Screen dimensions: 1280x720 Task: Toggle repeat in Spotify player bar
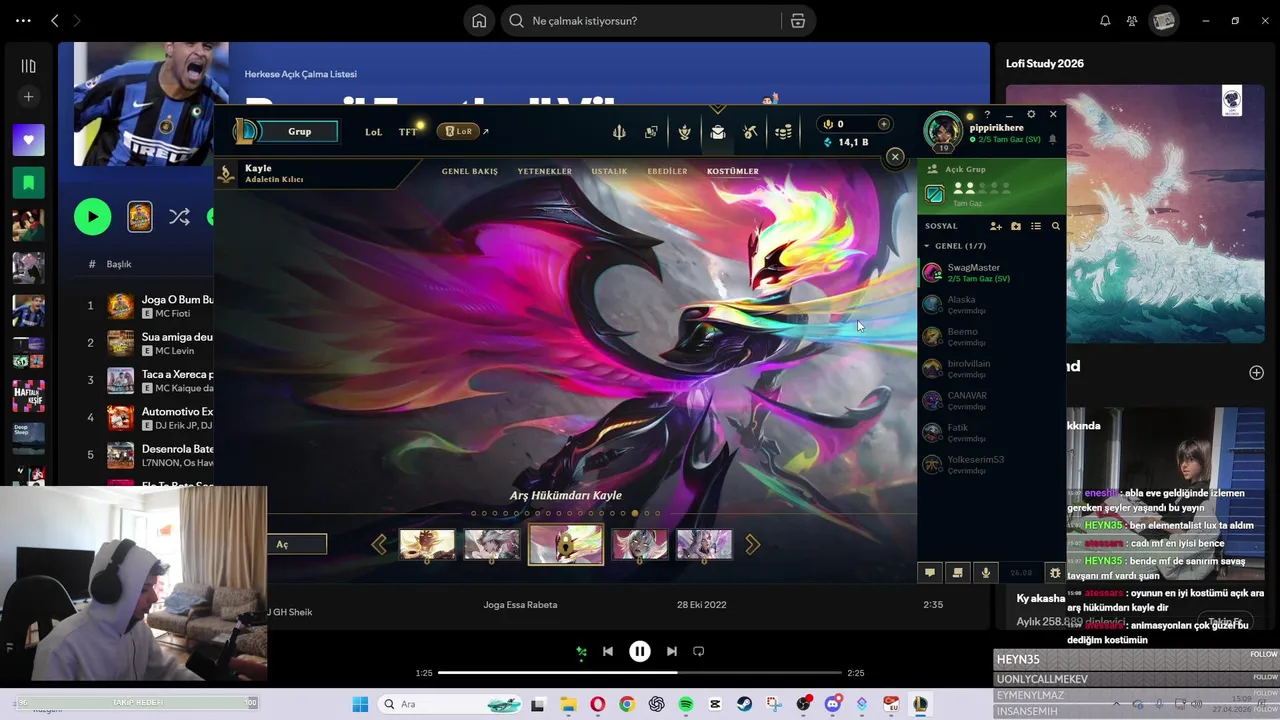click(699, 651)
